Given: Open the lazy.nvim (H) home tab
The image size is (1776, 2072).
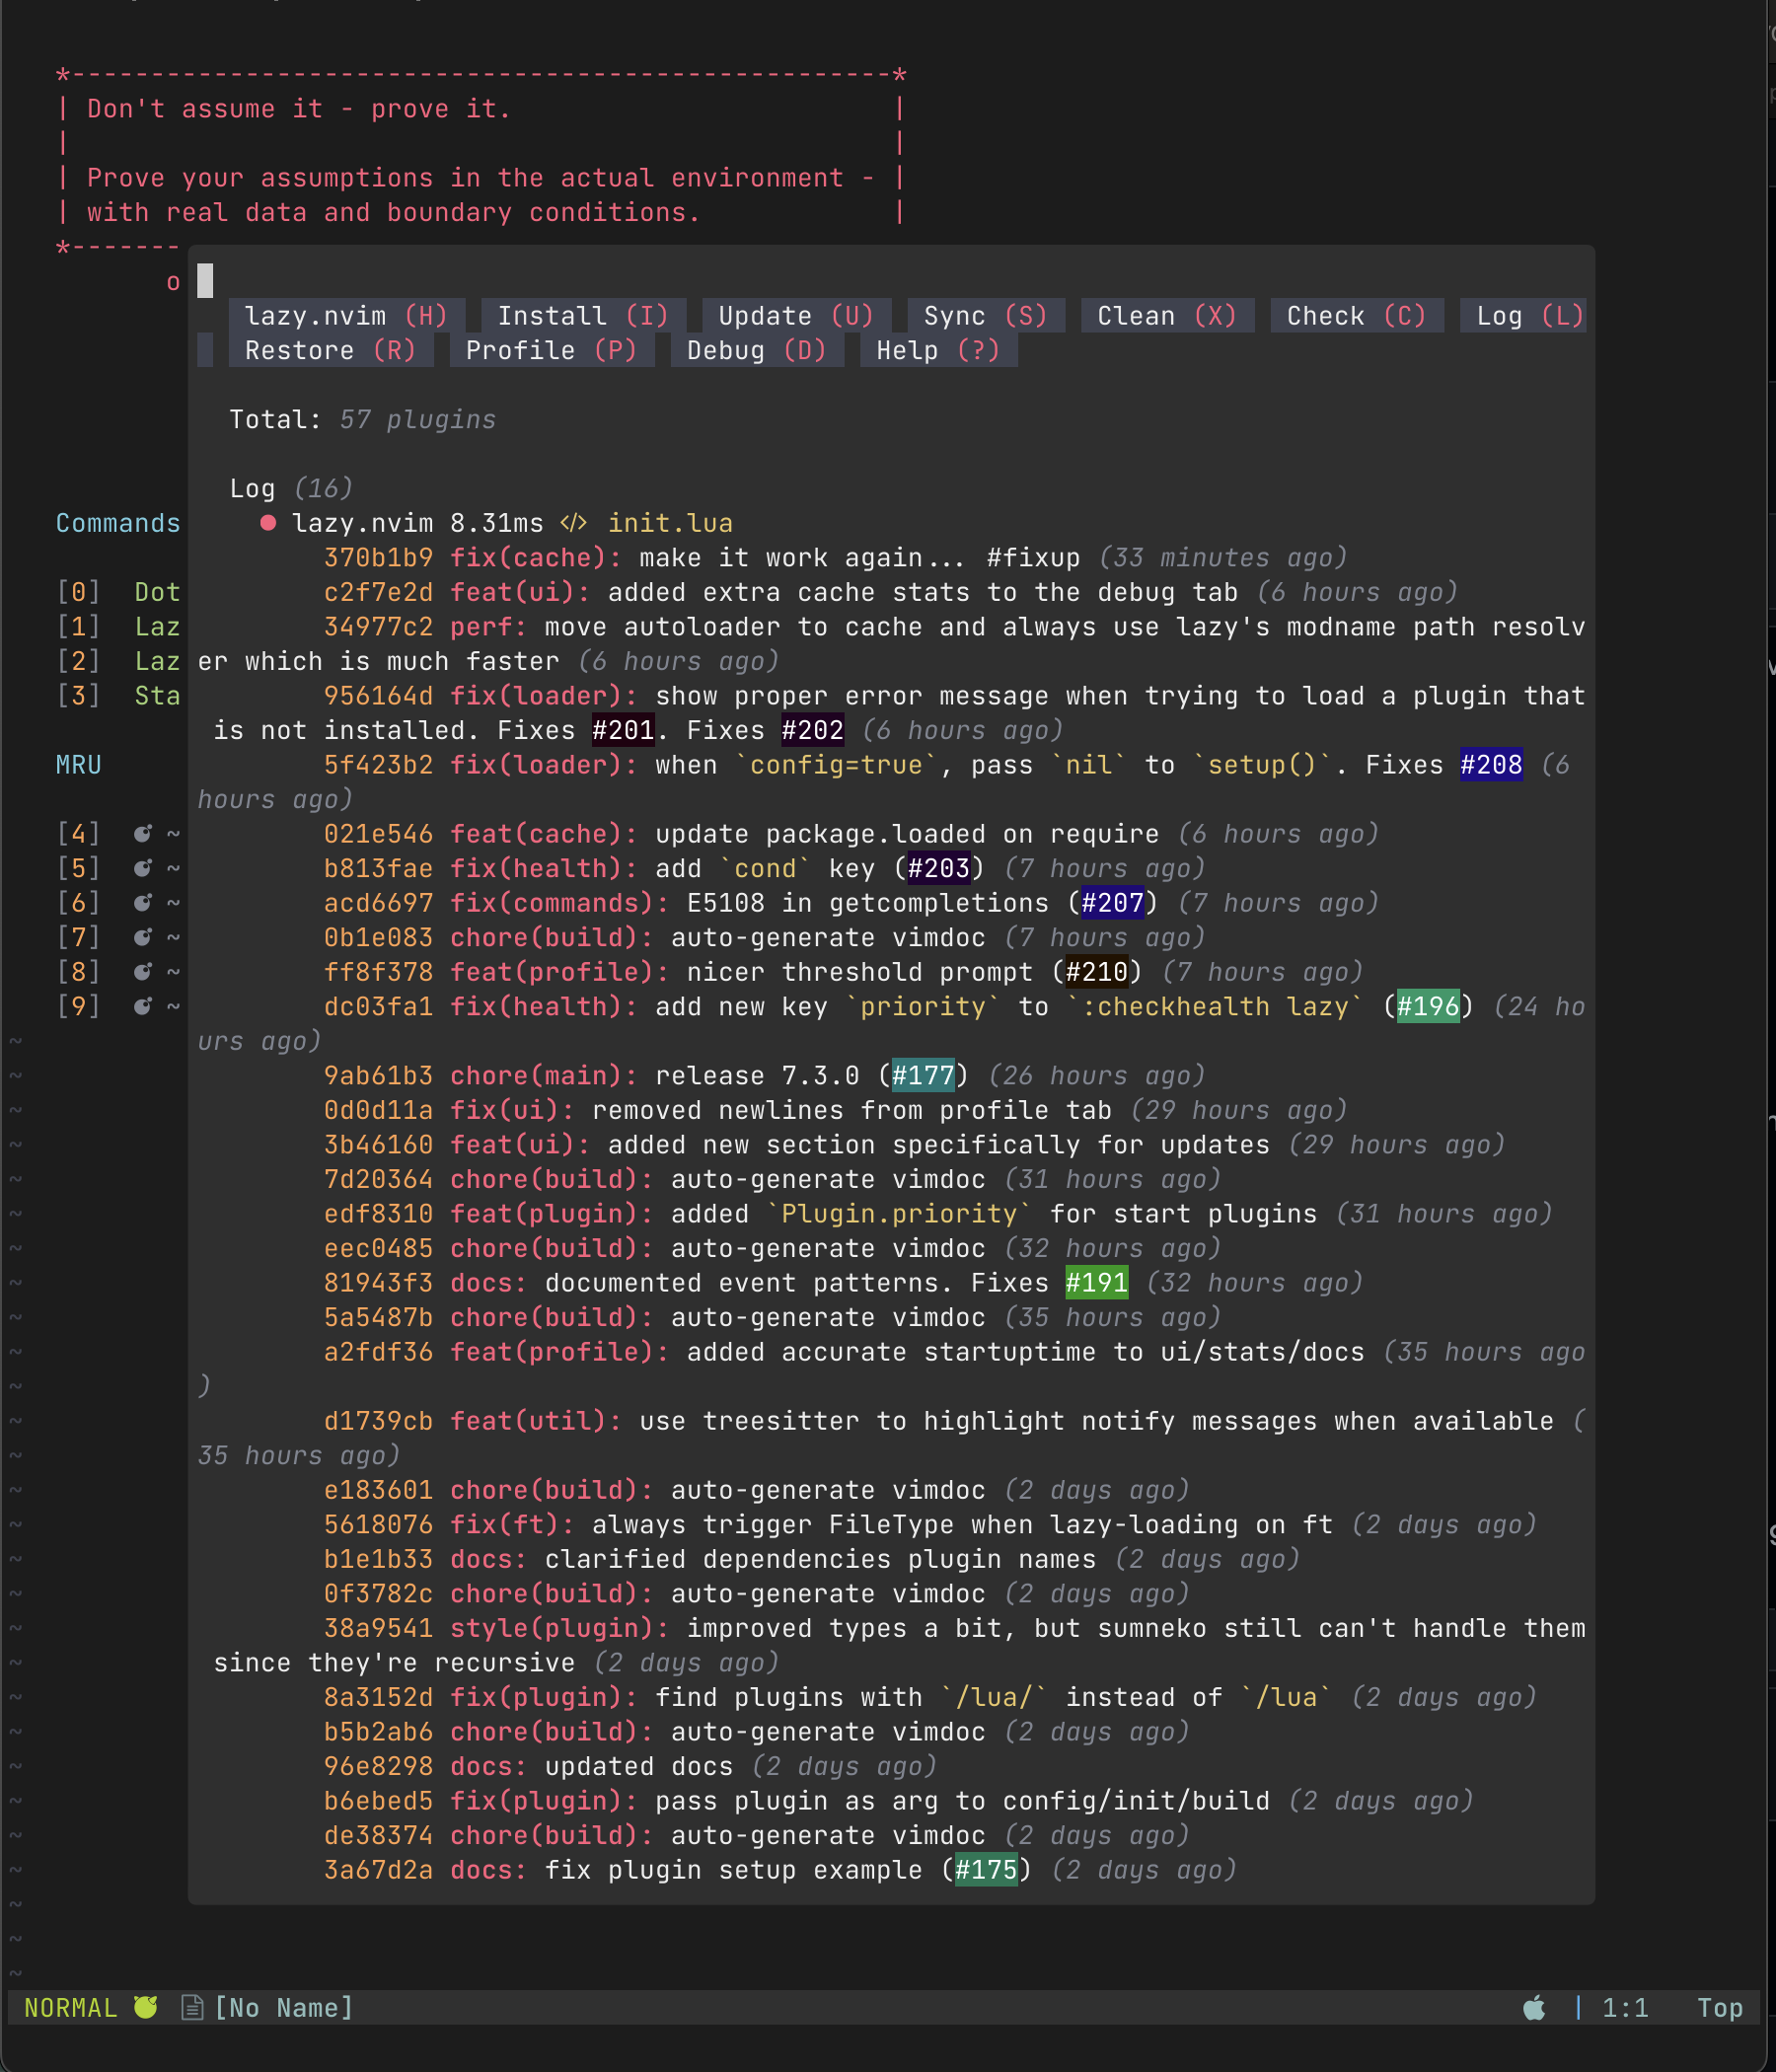Looking at the screenshot, I should click(x=346, y=316).
